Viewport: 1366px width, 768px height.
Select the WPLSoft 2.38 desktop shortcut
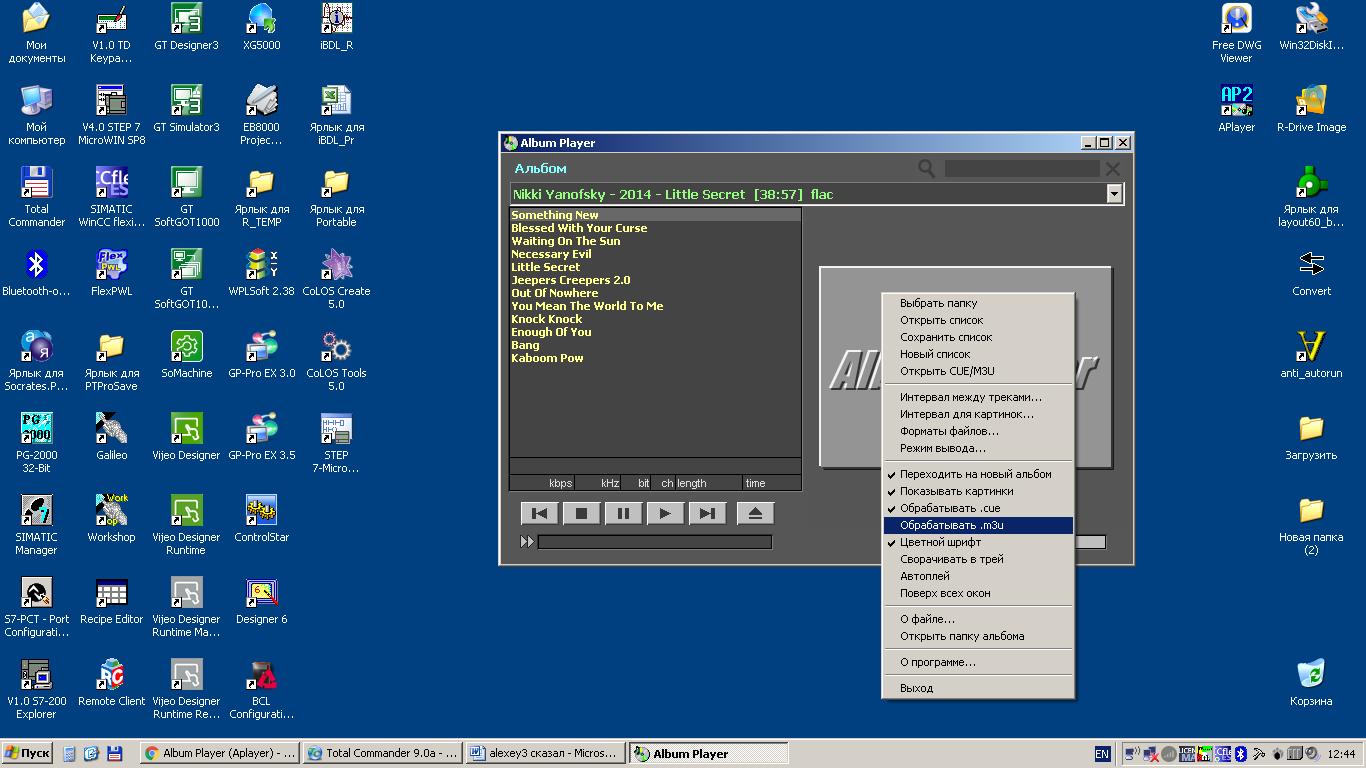(261, 273)
